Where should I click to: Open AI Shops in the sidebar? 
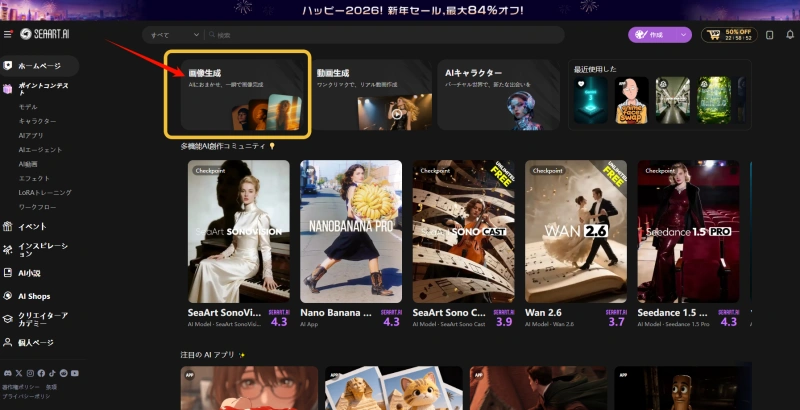pos(34,296)
